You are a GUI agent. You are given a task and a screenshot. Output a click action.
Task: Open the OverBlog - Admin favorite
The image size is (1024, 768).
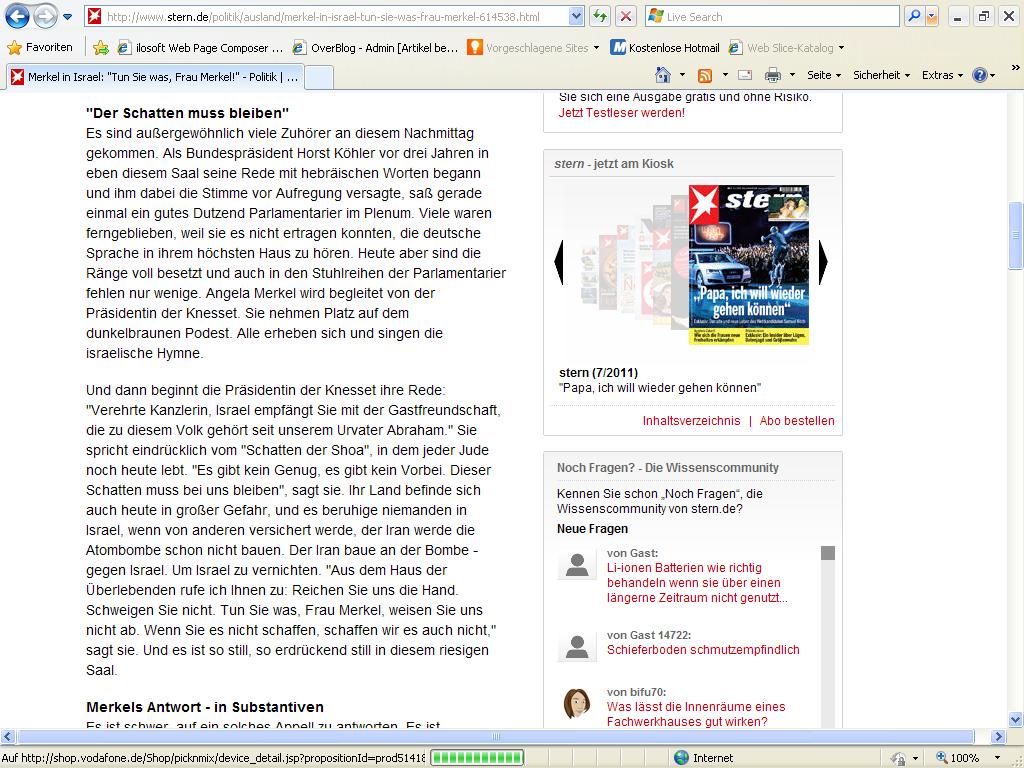point(376,48)
